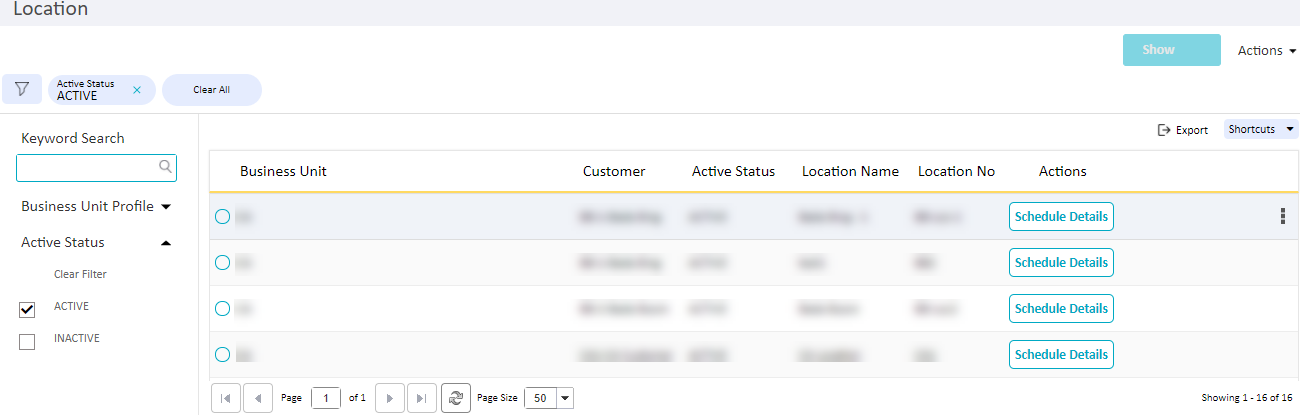Click the Actions column header
The width and height of the screenshot is (1300, 415).
(x=1062, y=171)
